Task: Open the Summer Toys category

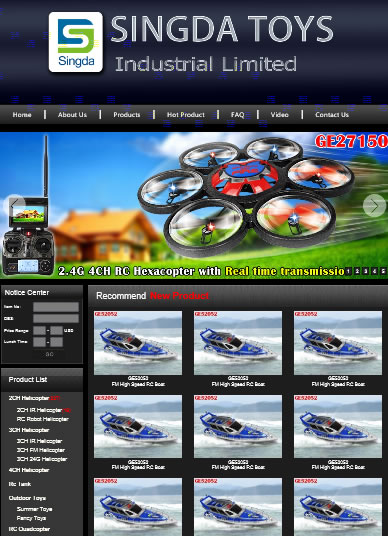Action: [x=35, y=509]
